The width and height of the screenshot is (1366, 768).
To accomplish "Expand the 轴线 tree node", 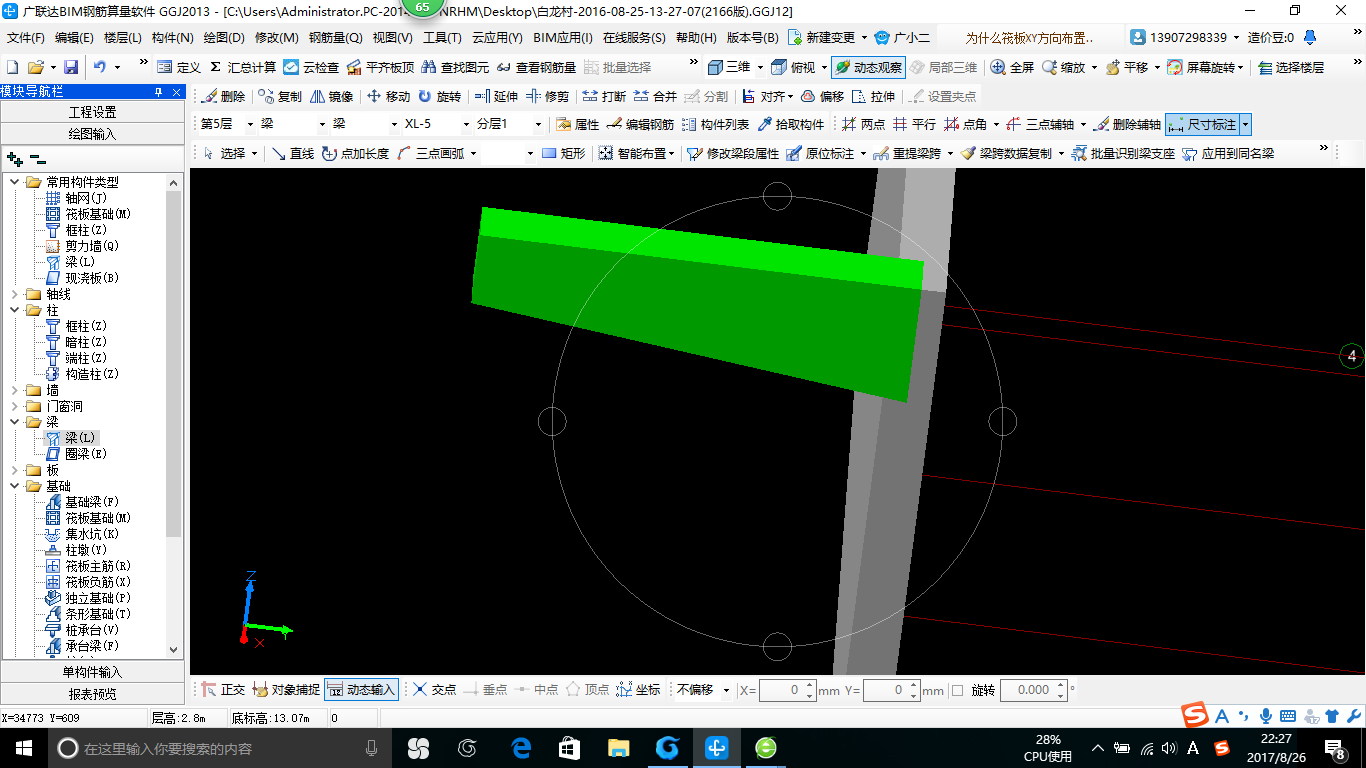I will click(15, 294).
